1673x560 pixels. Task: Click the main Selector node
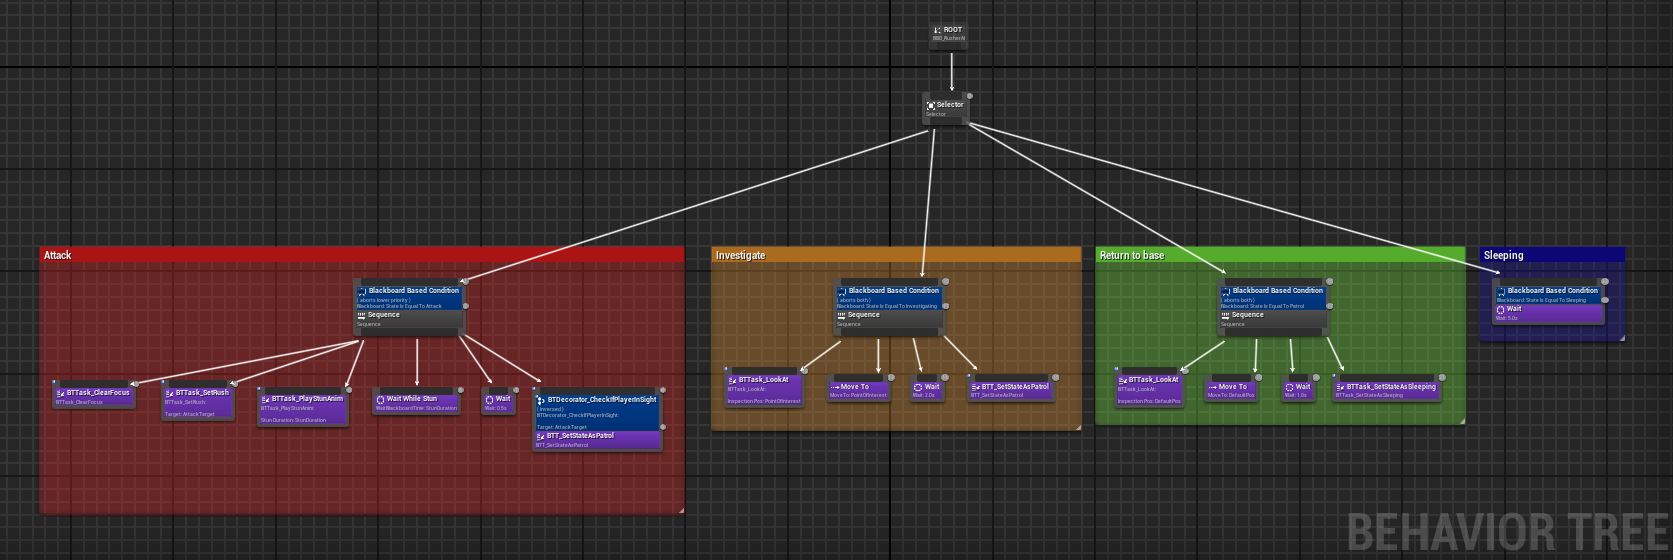pyautogui.click(x=945, y=108)
